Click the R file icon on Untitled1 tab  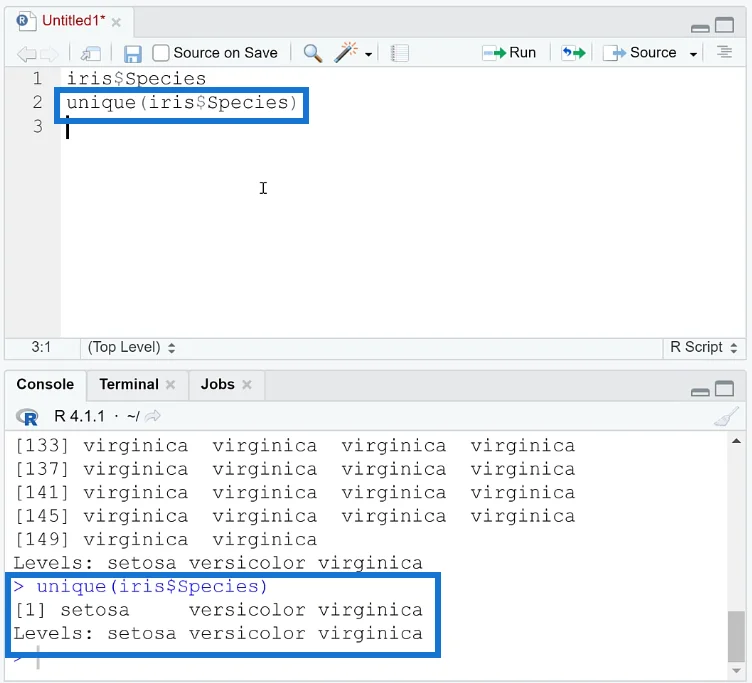click(x=25, y=21)
